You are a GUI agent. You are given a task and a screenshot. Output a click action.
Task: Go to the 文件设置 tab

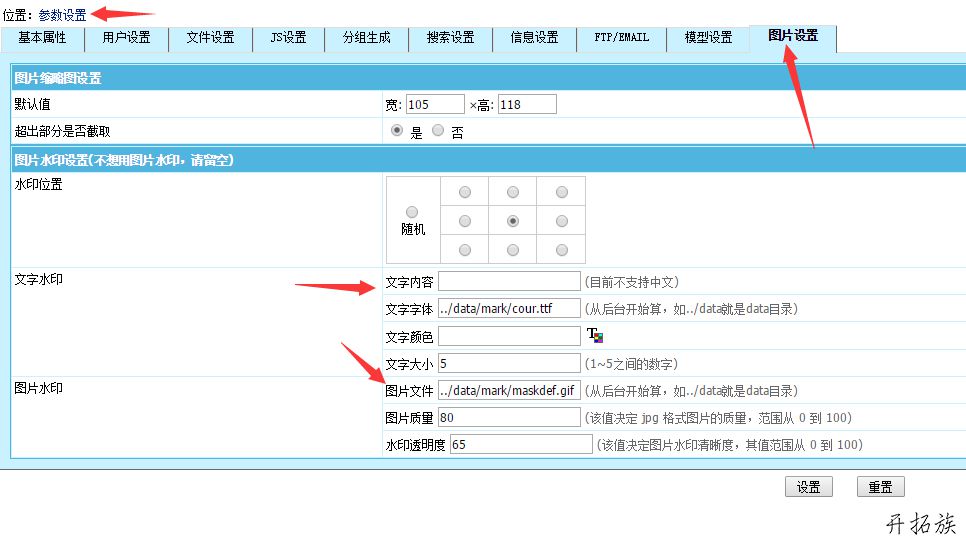[210, 38]
